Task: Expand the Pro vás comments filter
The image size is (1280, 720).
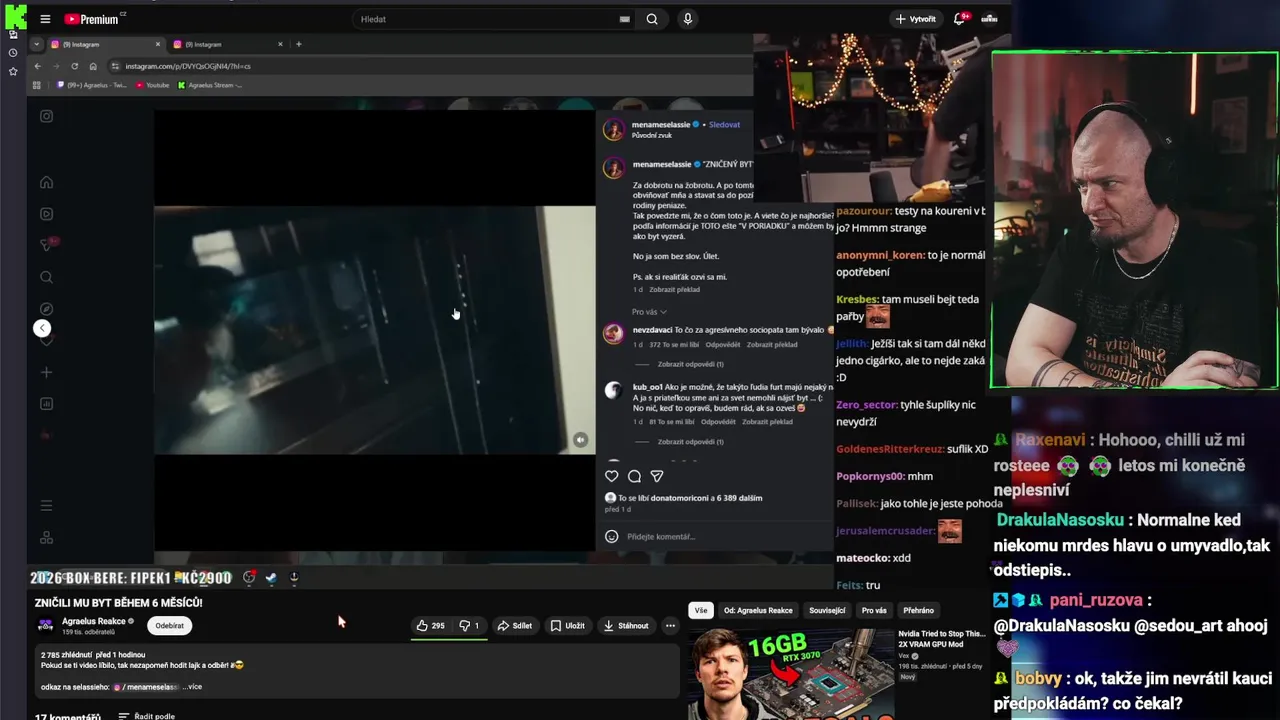Action: pyautogui.click(x=649, y=312)
